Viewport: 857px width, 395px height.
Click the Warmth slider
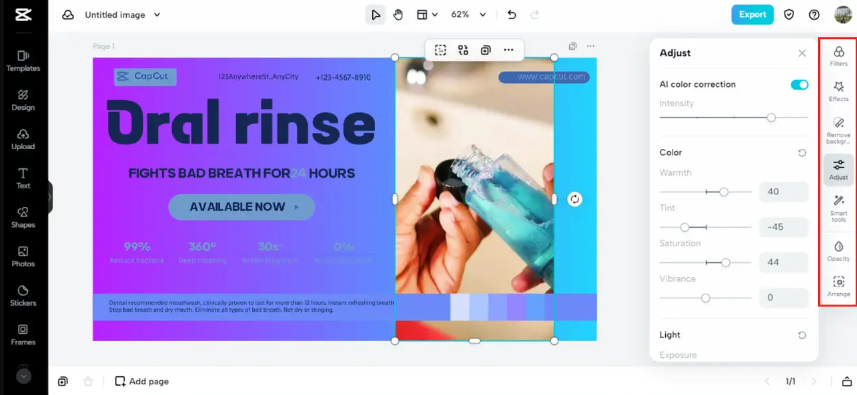[x=706, y=192]
